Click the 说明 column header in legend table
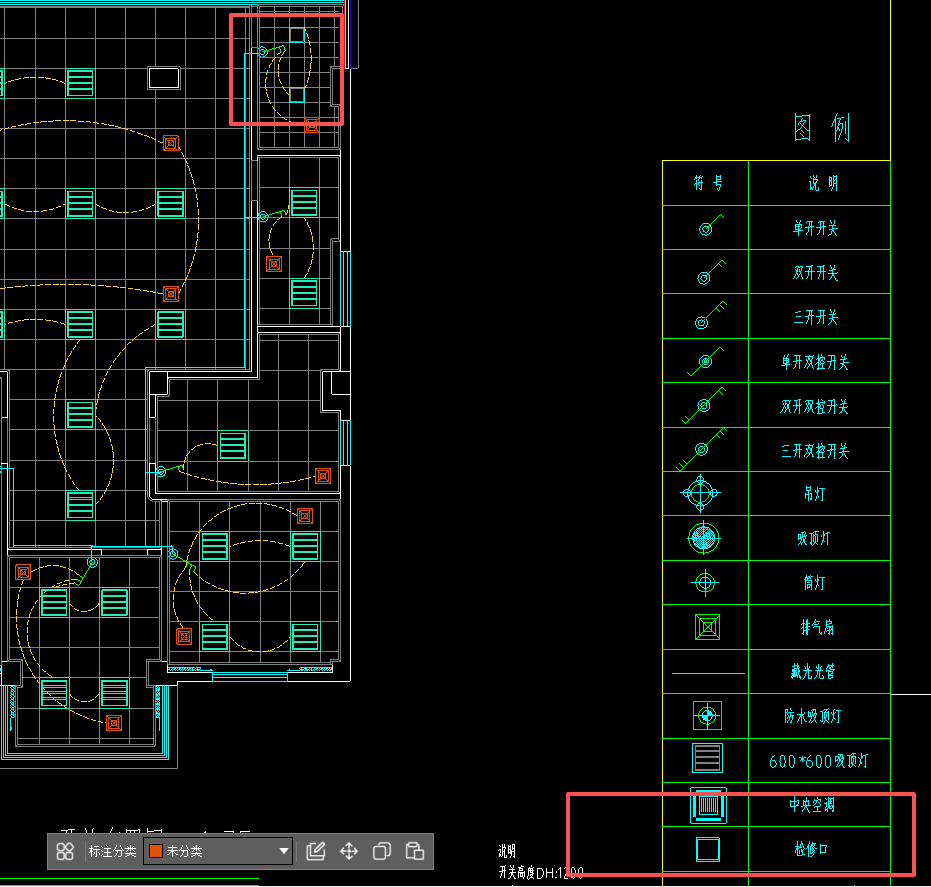The image size is (931, 887). click(x=823, y=183)
